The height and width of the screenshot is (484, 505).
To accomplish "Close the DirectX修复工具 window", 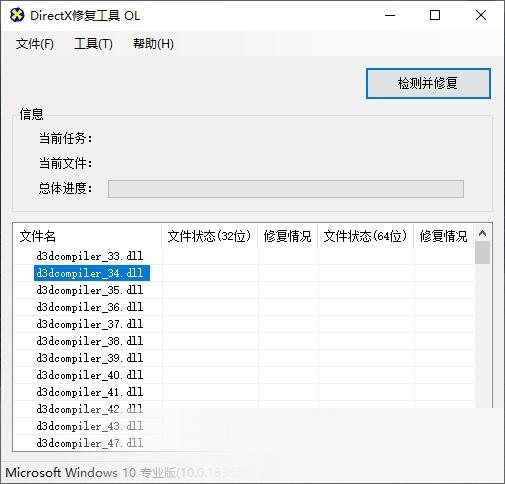I will coord(481,15).
